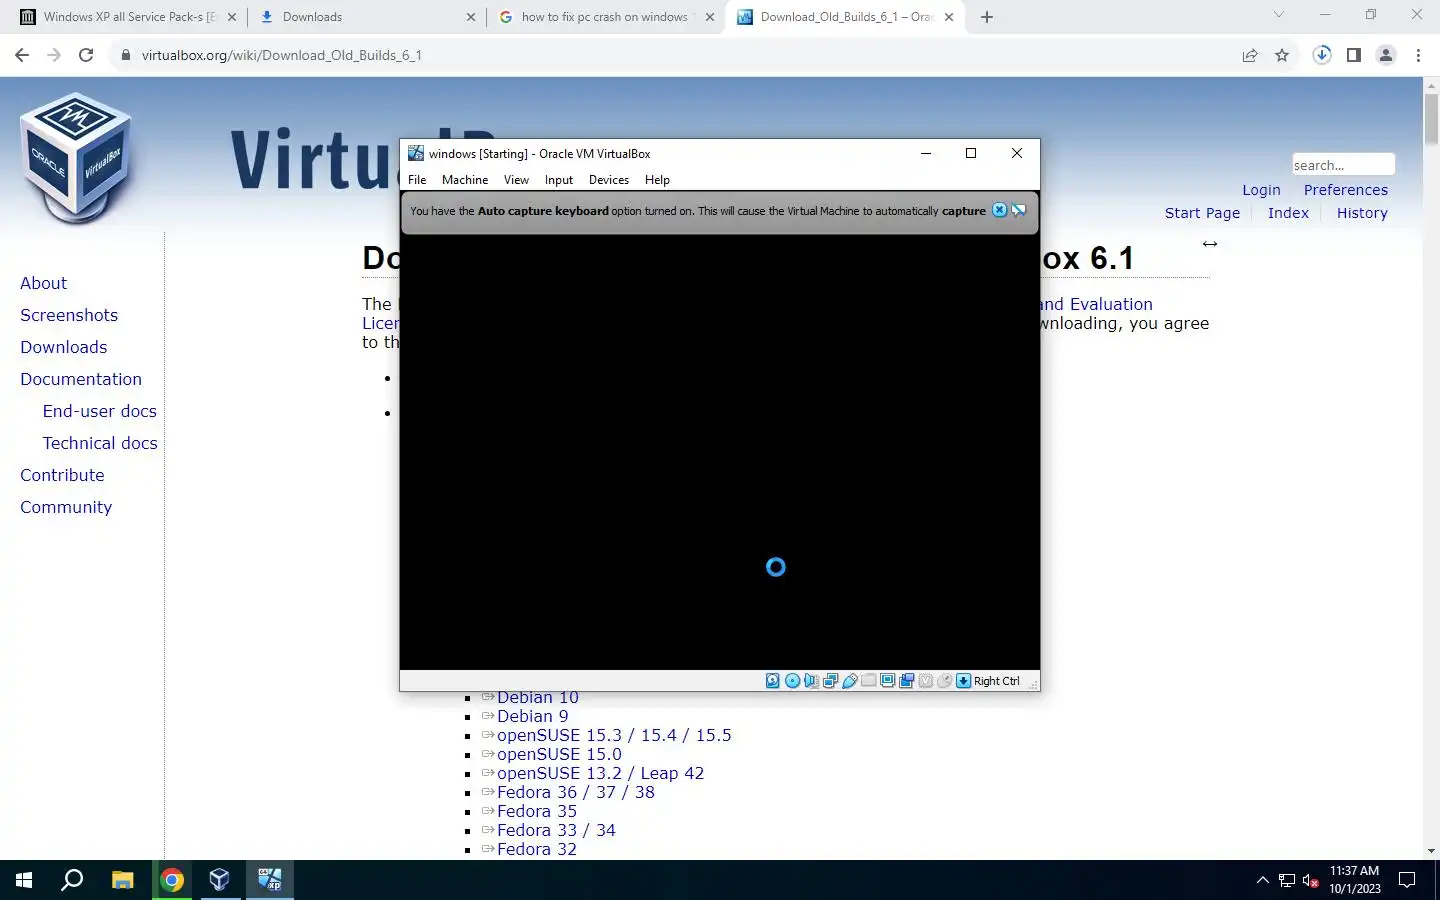Open Chrome profile avatar
Viewport: 1440px width, 900px height.
pyautogui.click(x=1386, y=55)
